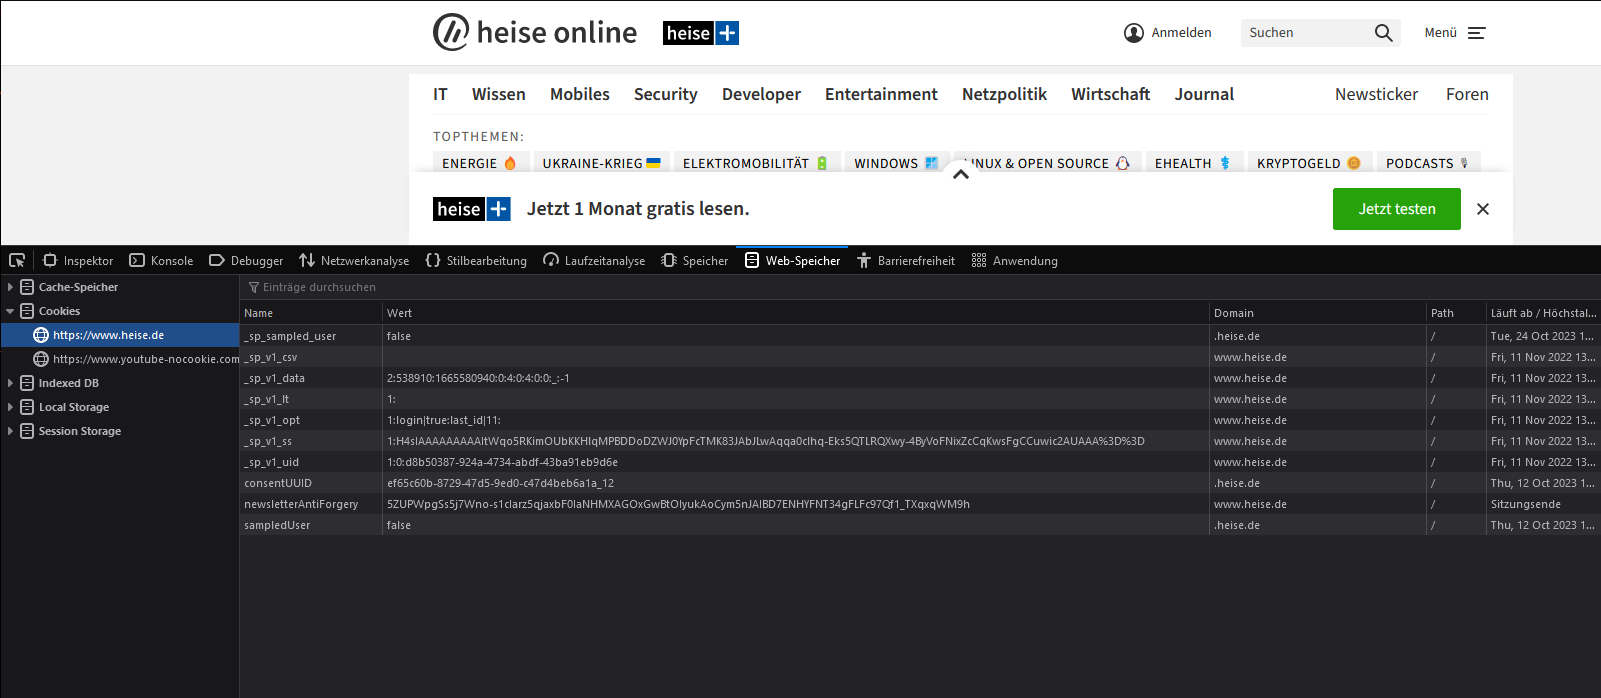Select the _sp_v1_data cookie row
Viewport: 1601px width, 698px height.
tap(920, 378)
